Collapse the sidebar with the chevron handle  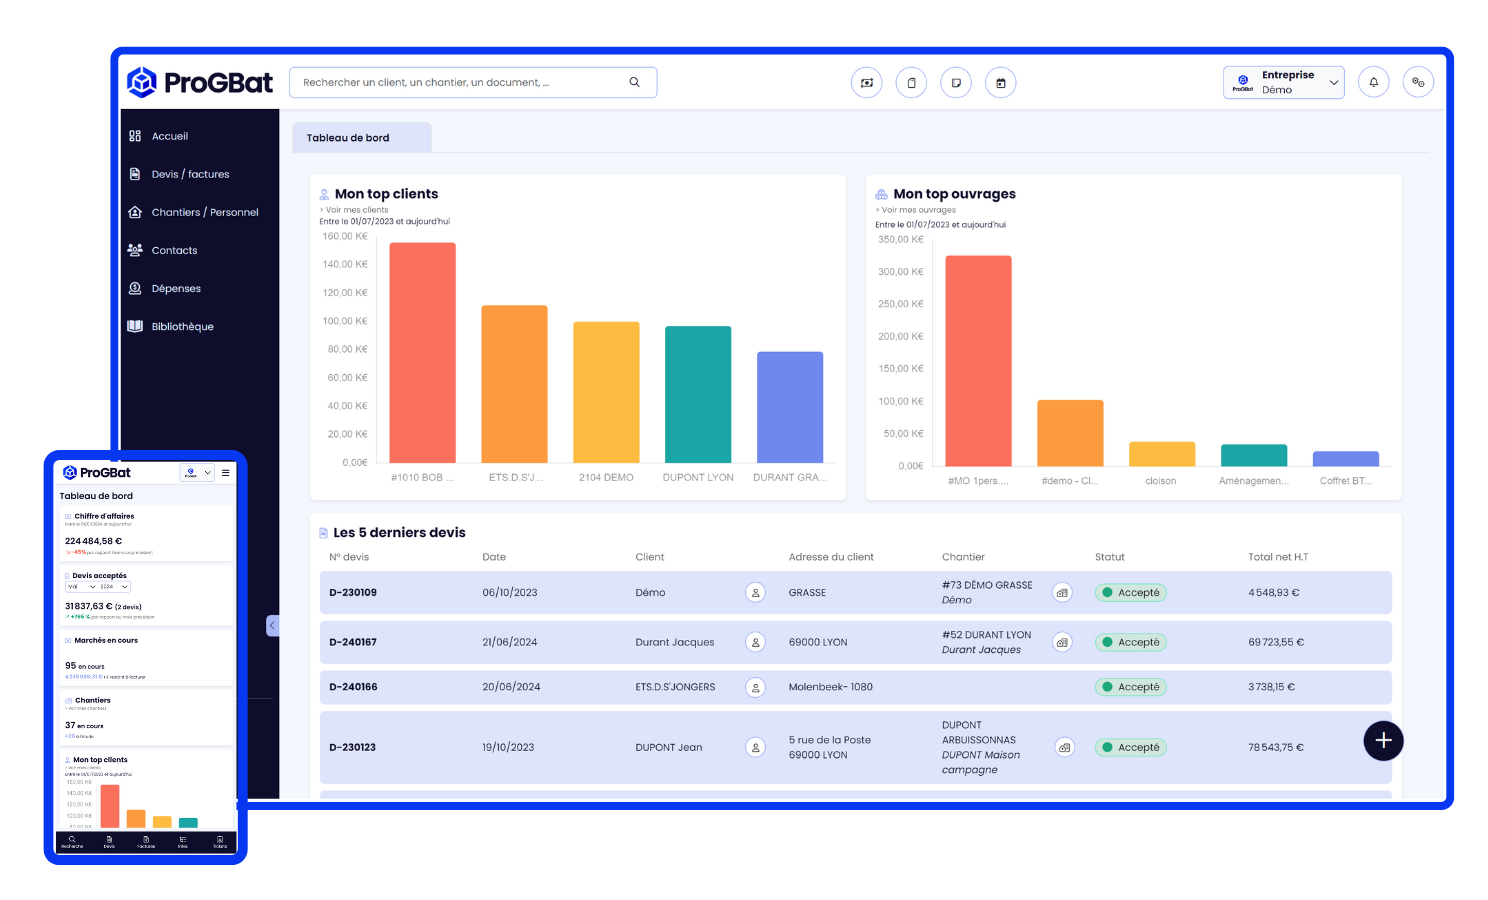pos(272,626)
